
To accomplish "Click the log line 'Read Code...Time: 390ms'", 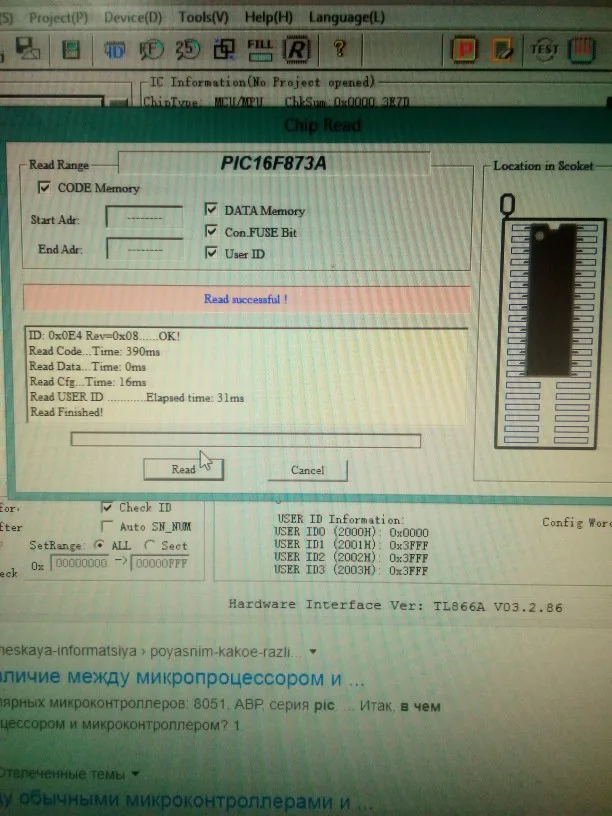I will tap(94, 351).
